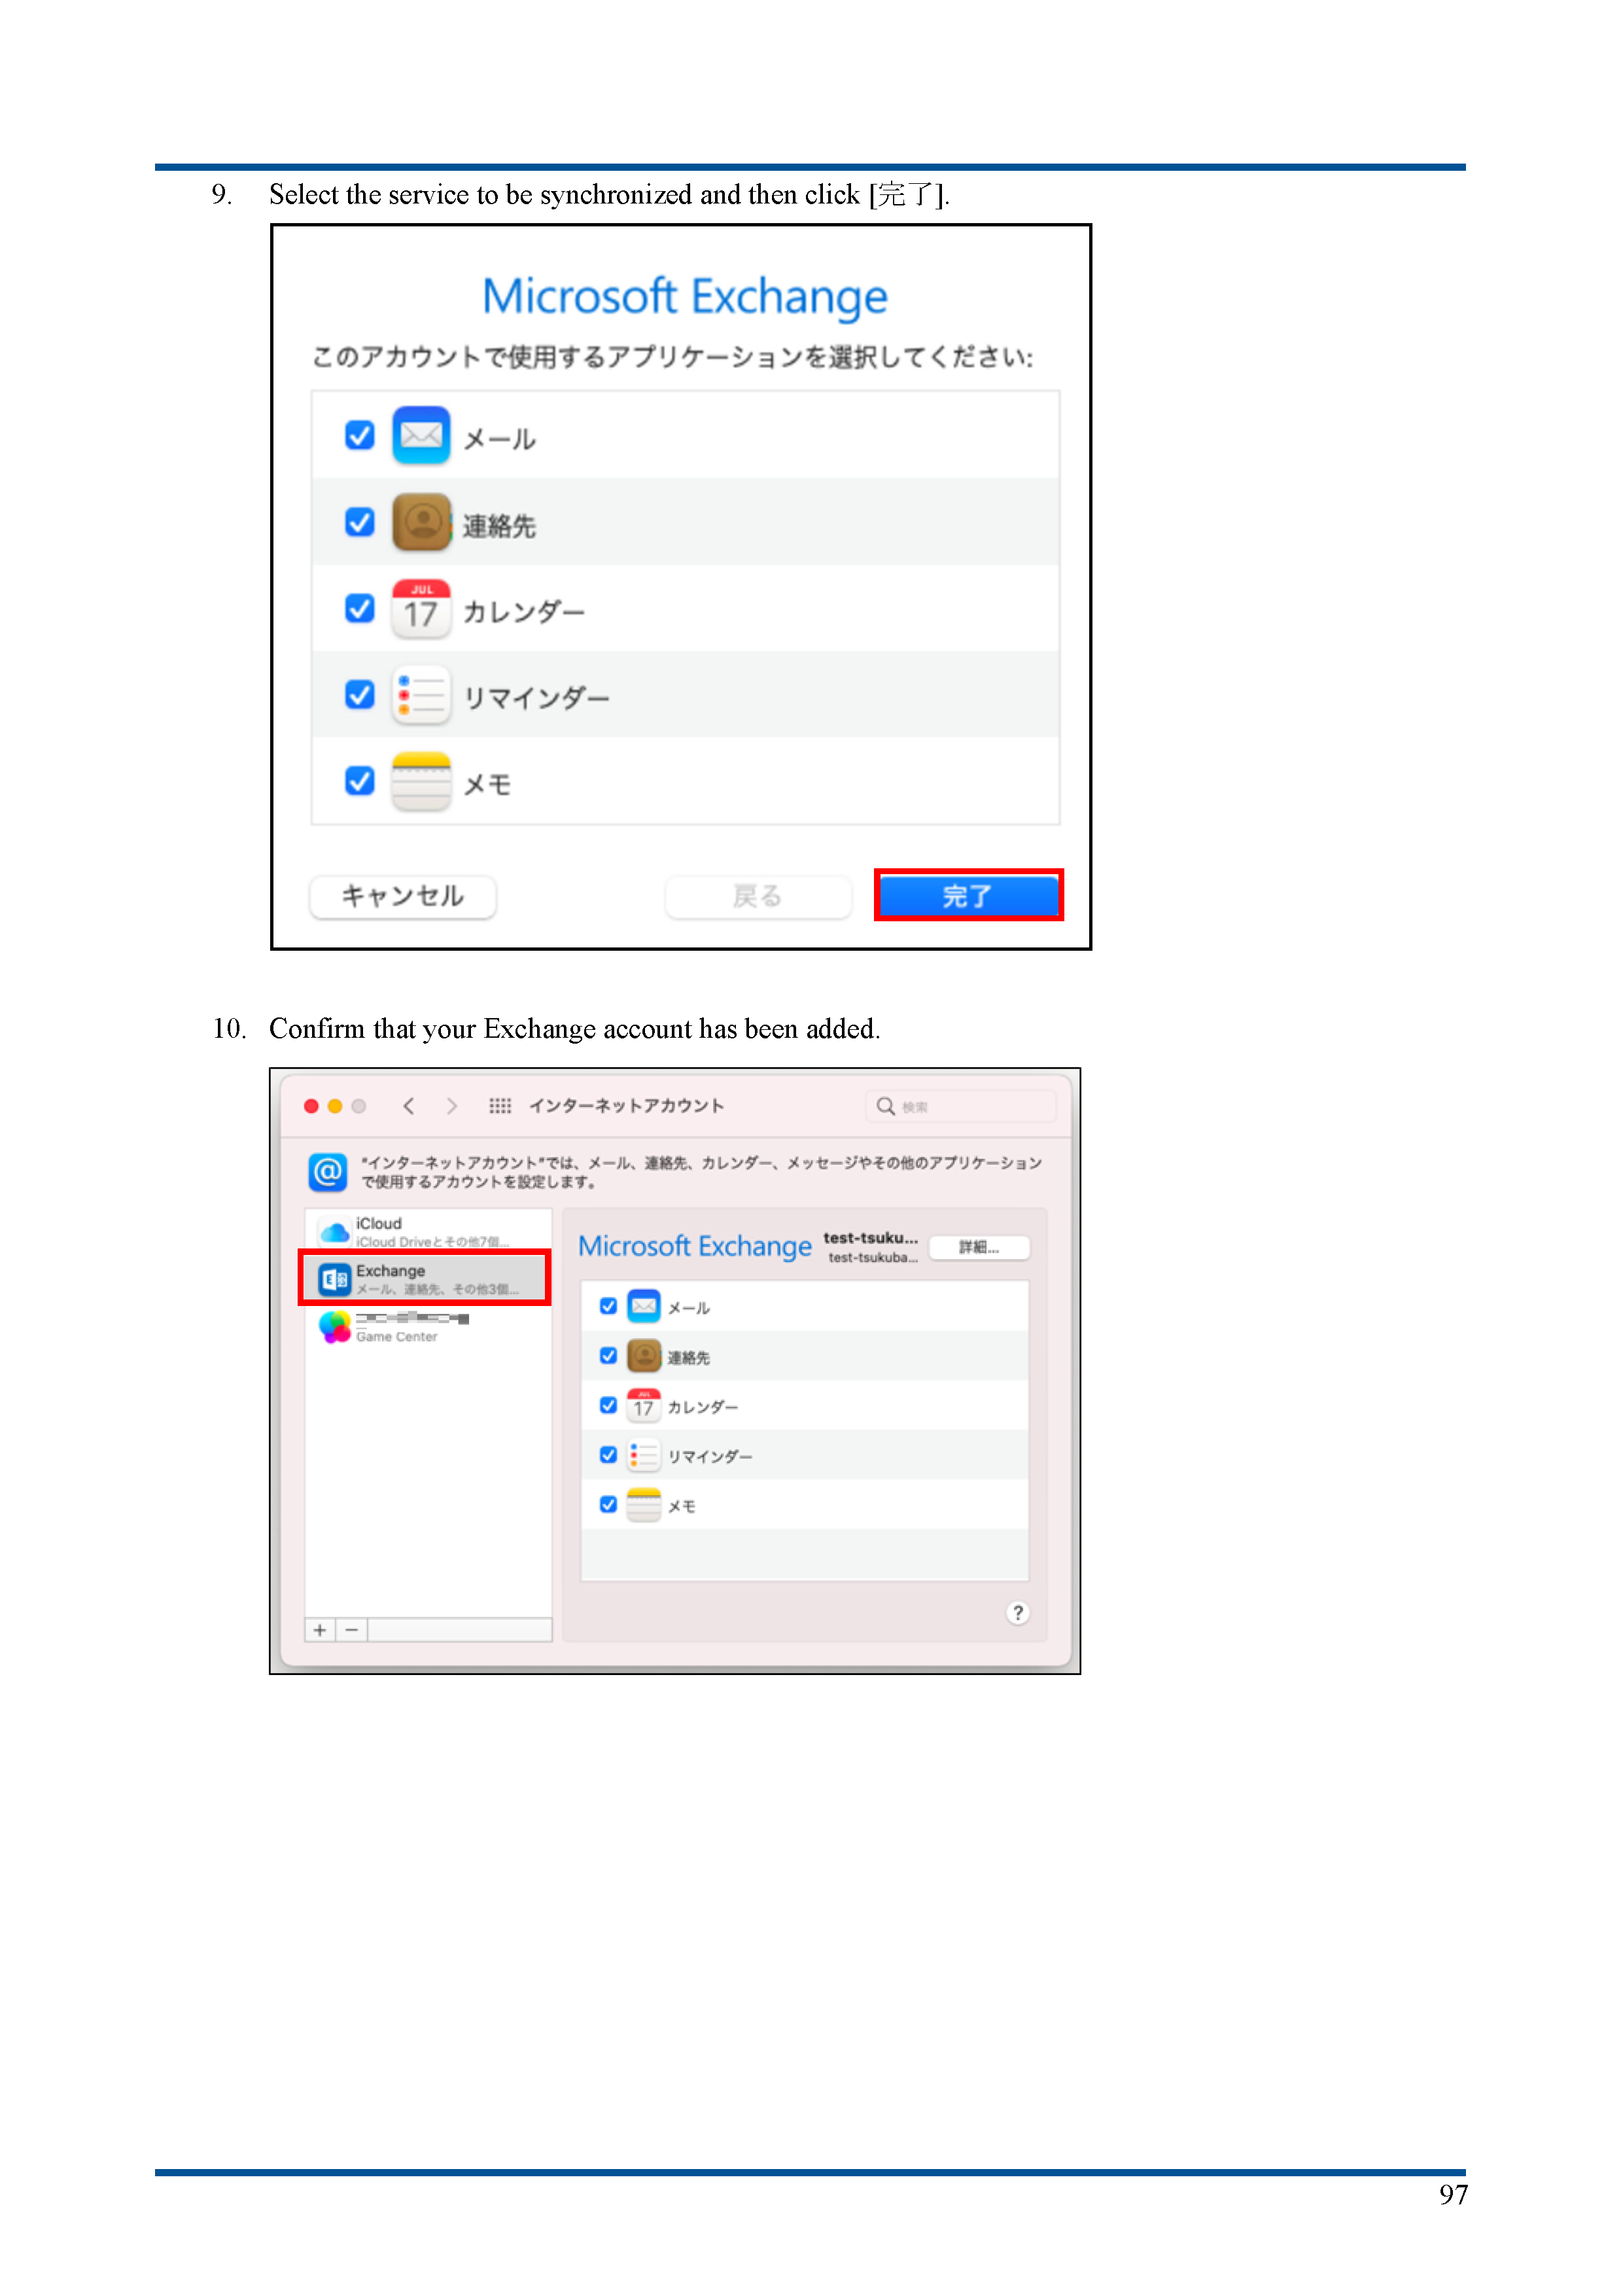Go back with the left chevron

408,1106
